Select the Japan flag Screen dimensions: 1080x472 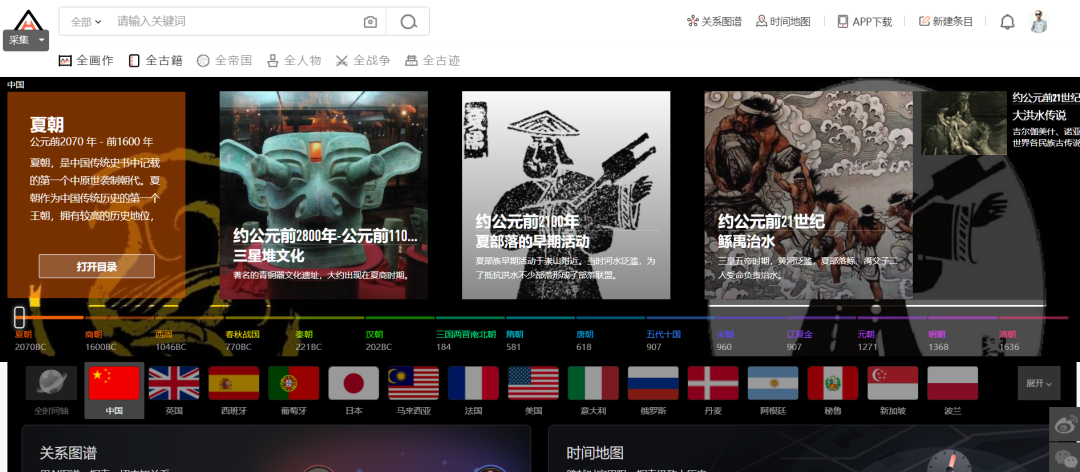(353, 389)
